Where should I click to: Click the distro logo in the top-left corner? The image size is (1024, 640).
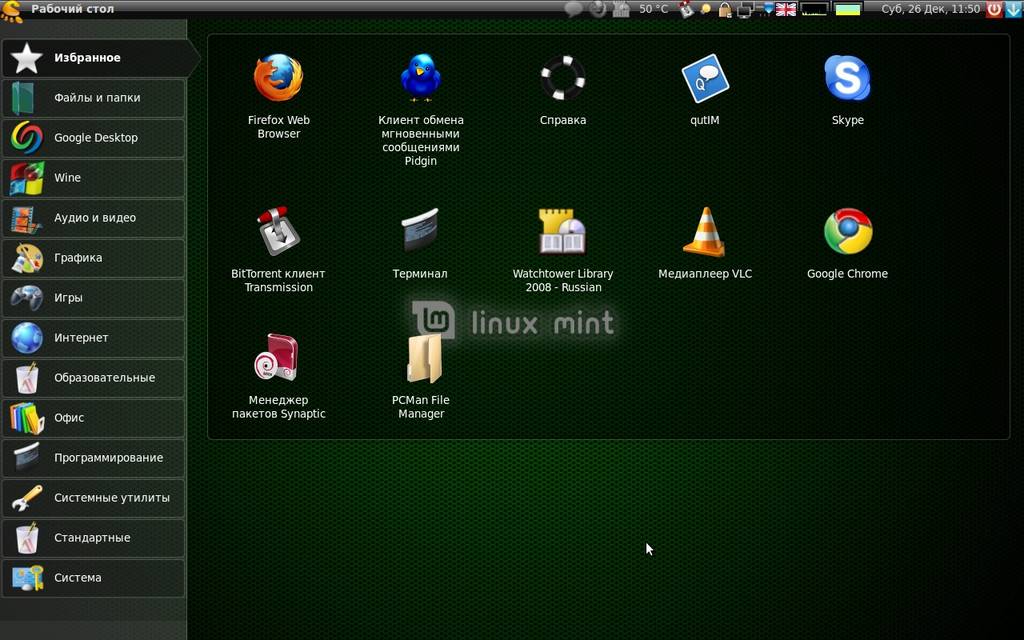click(x=12, y=10)
